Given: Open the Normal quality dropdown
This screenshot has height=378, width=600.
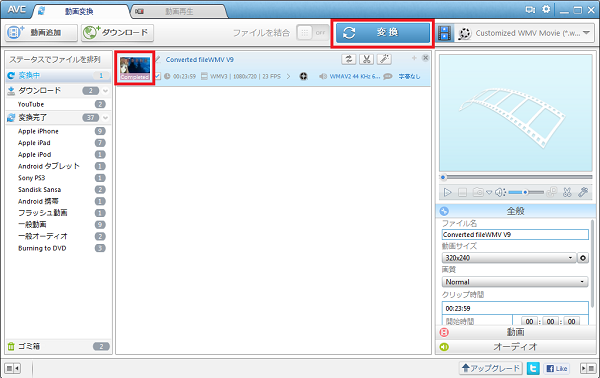Looking at the screenshot, I should 515,282.
